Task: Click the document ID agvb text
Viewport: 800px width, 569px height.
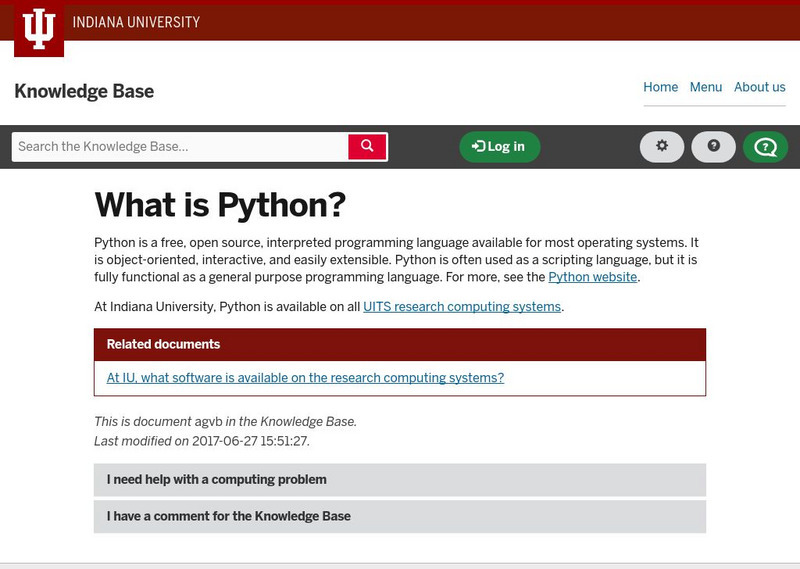Action: click(x=209, y=422)
